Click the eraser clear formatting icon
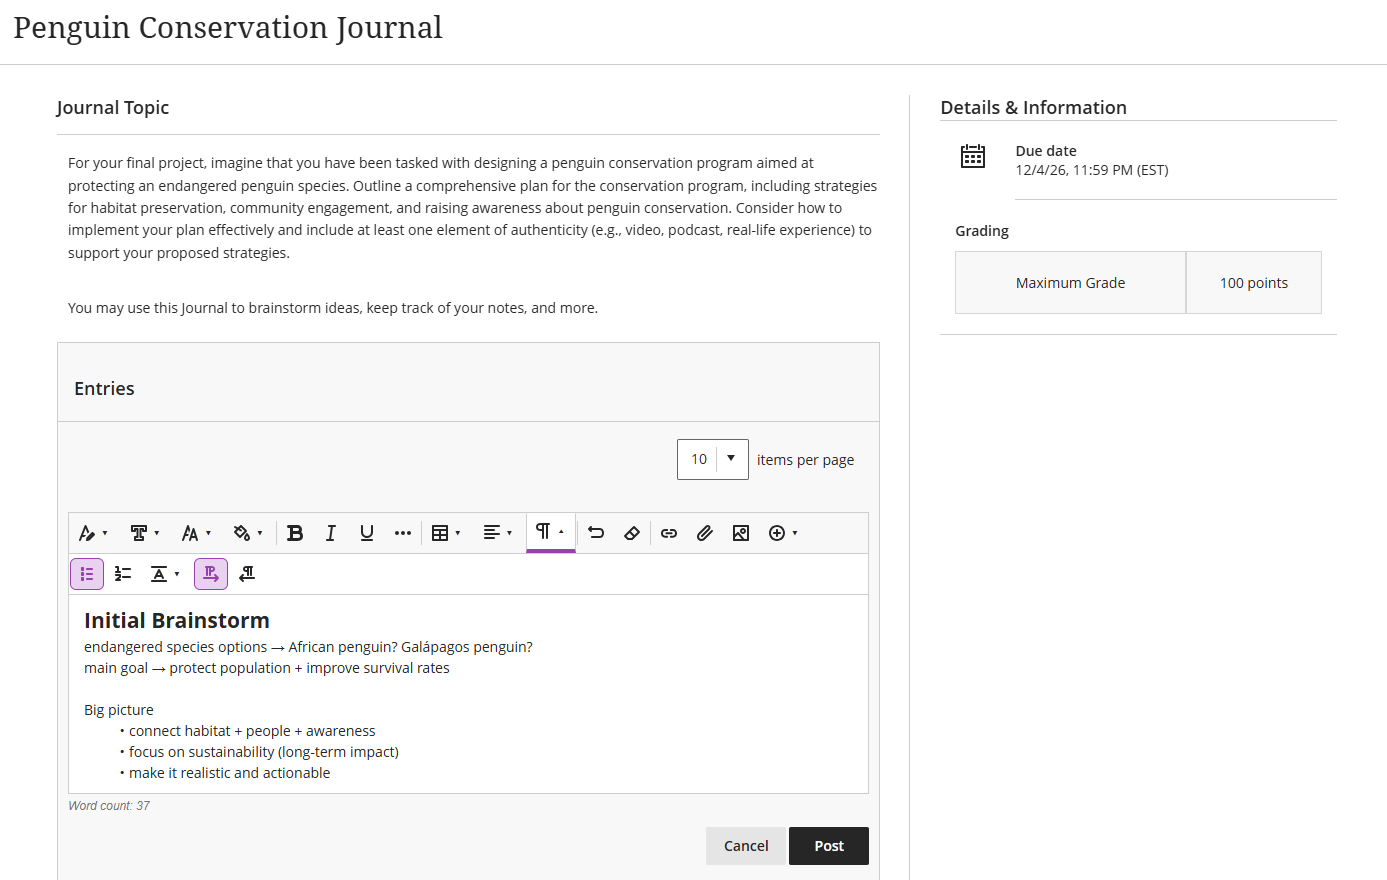 (x=632, y=533)
